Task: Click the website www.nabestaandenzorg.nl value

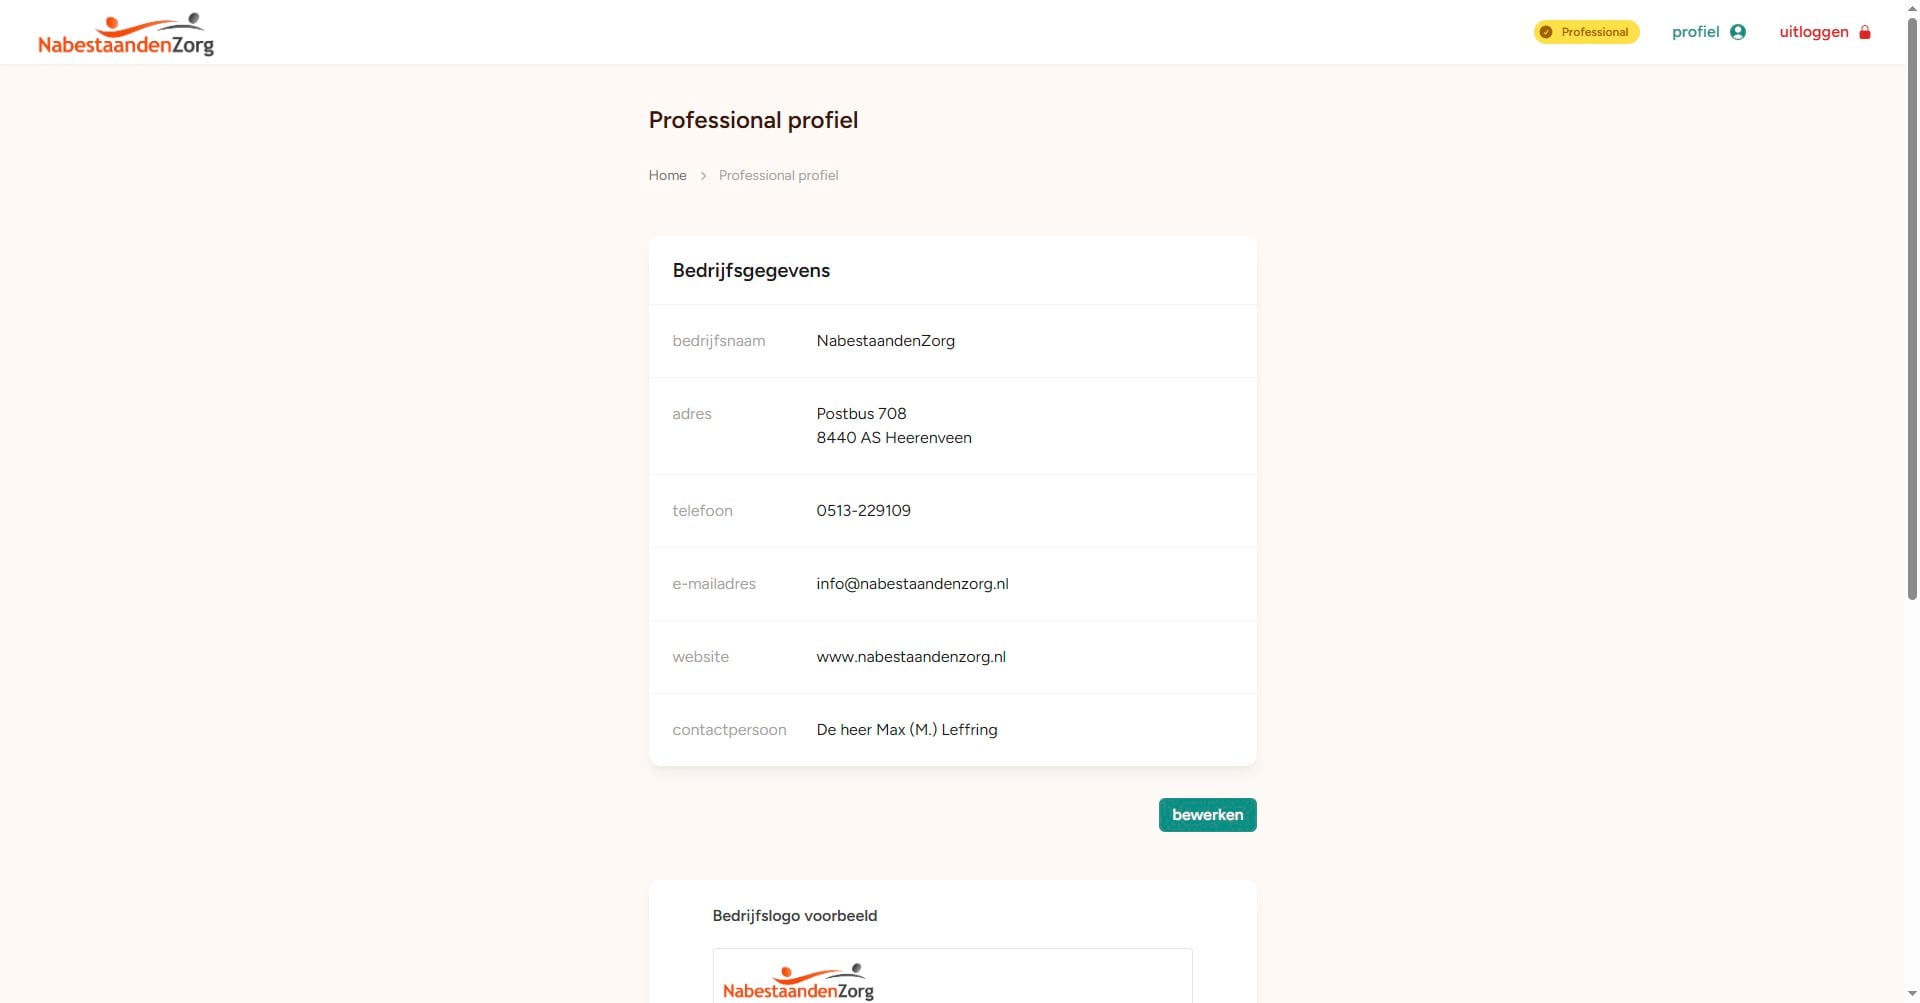Action: tap(911, 657)
